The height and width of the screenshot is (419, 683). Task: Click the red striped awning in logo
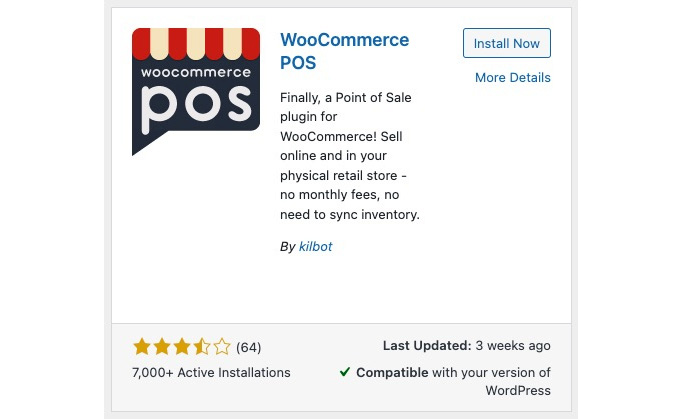196,44
